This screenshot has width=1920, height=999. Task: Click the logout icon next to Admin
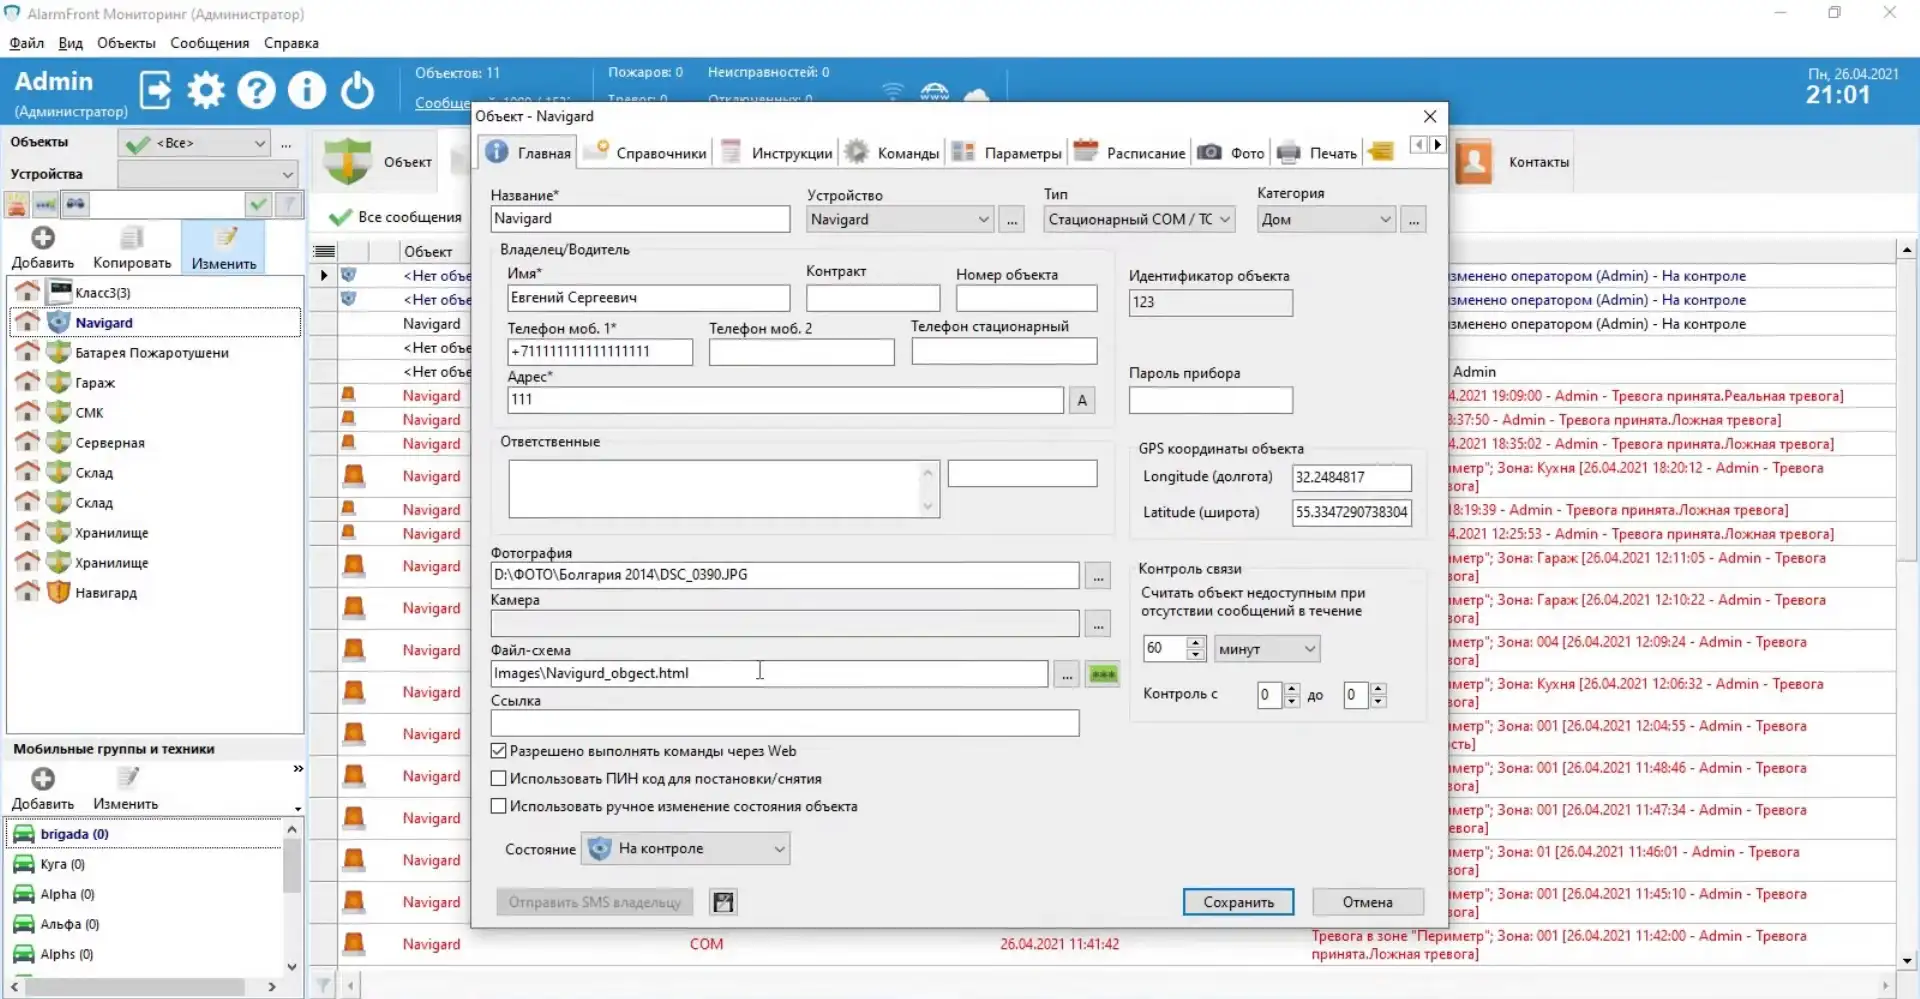click(x=155, y=91)
